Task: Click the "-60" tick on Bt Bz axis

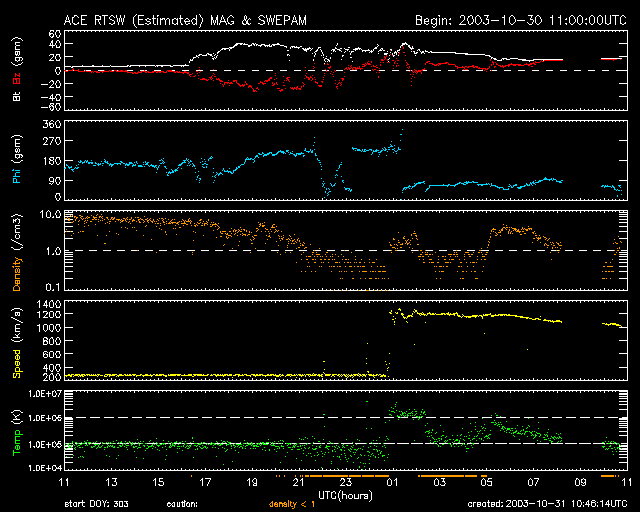Action: (51, 107)
